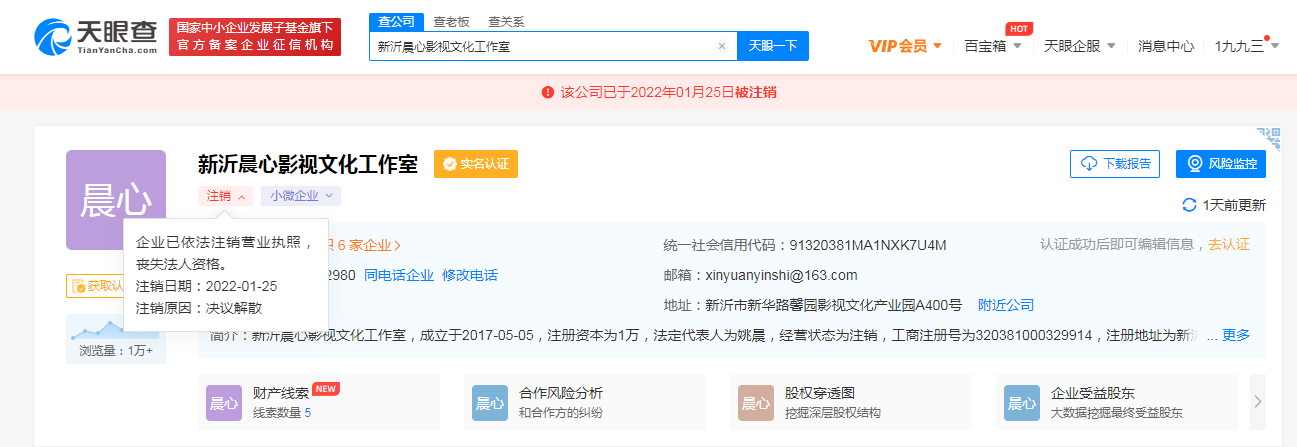This screenshot has height=447, width=1297.
Task: Open the 合作风险分析 card
Action: tap(585, 402)
